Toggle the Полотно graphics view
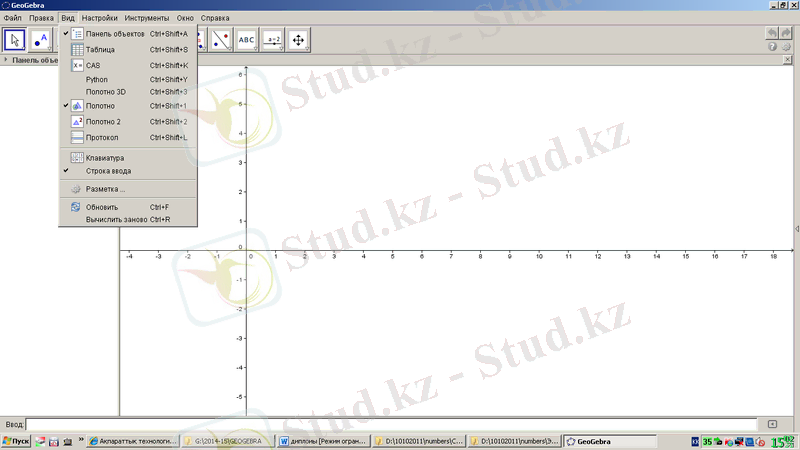Screen dimensions: 800x450 [128, 106]
